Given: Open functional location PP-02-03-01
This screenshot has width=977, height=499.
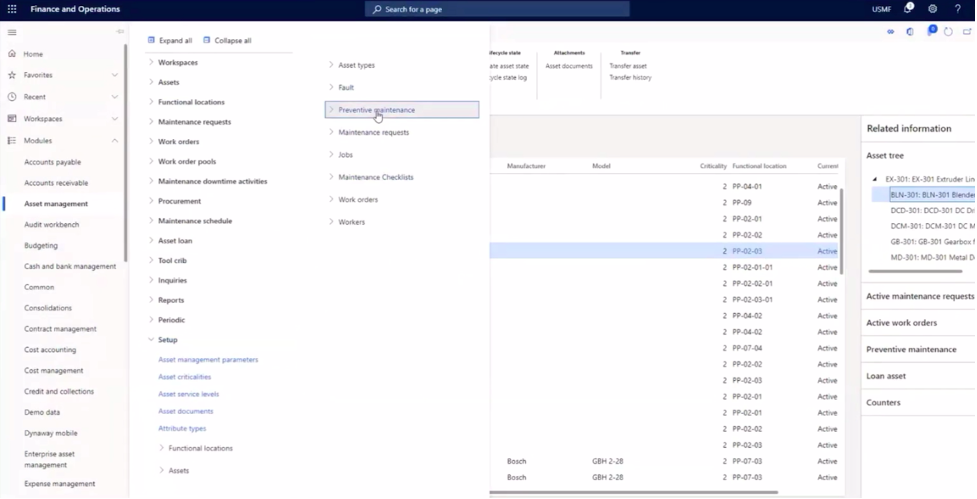Looking at the screenshot, I should coord(752,300).
